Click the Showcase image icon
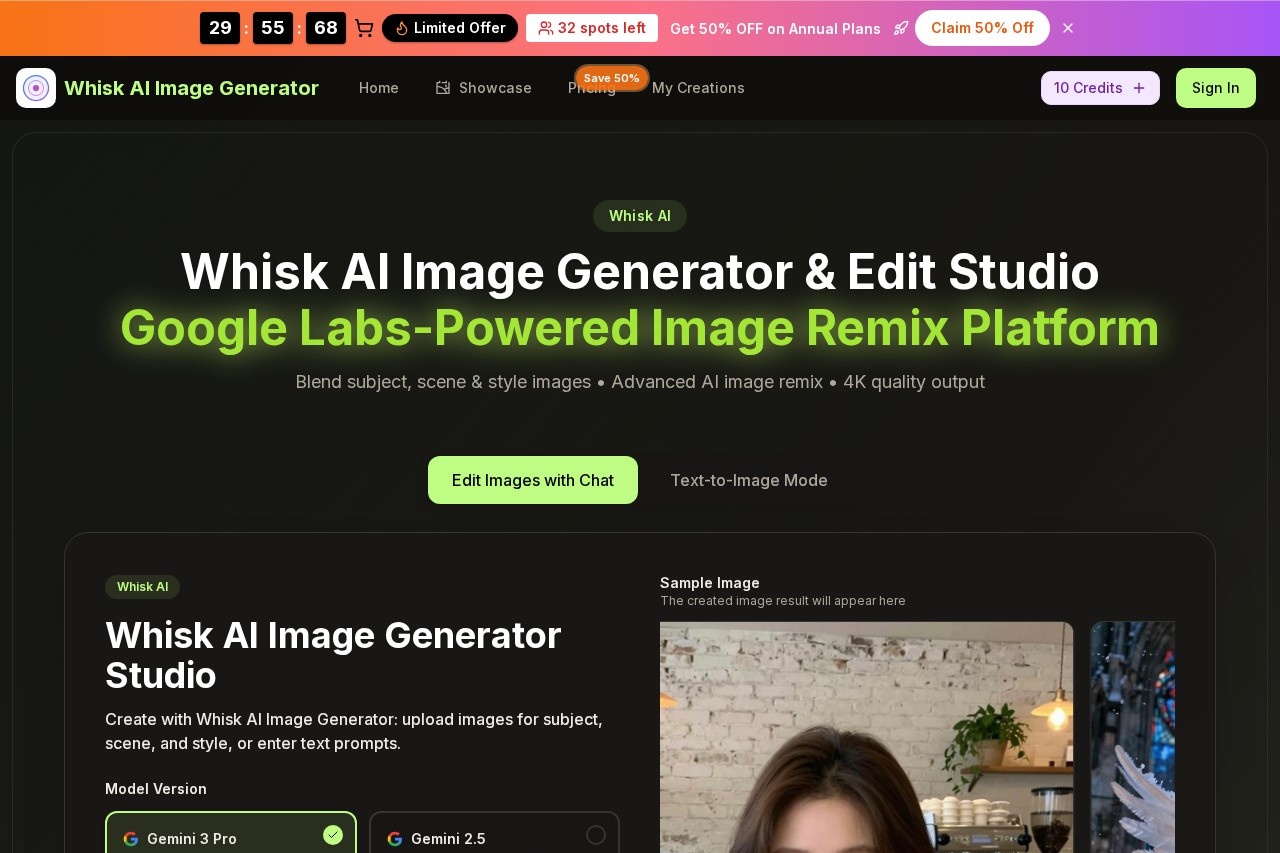This screenshot has width=1280, height=853. (x=443, y=88)
